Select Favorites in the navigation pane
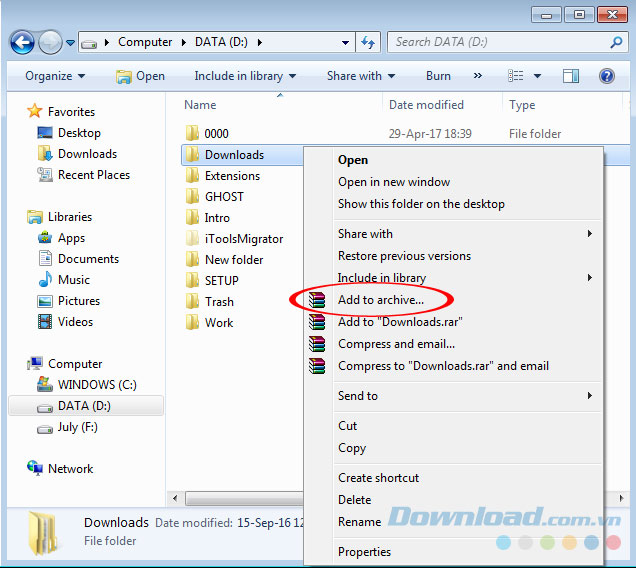 click(x=61, y=111)
